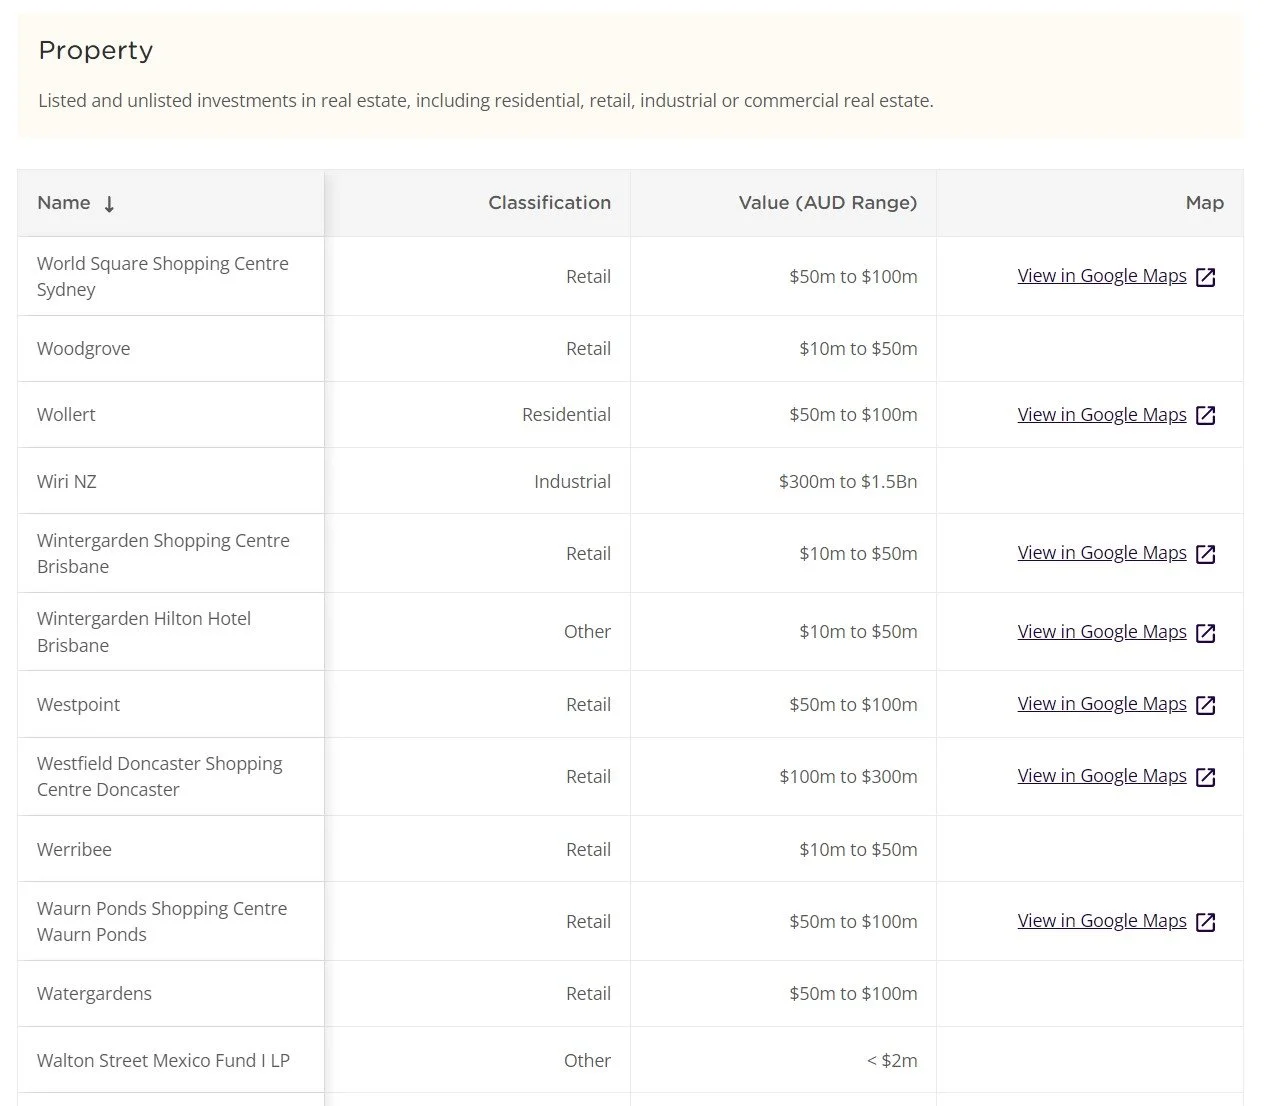This screenshot has width=1282, height=1106.
Task: View Wintergarden Hilton Hotel in Google Maps
Action: (x=1102, y=632)
